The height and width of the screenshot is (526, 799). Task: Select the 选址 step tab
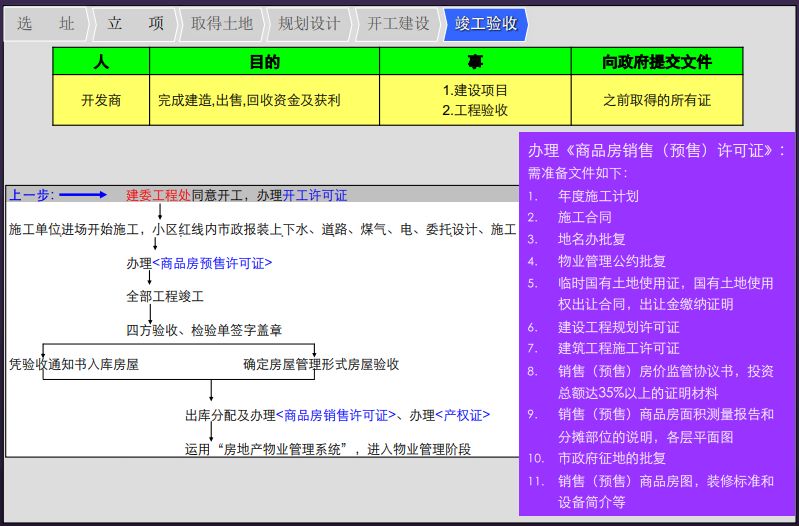point(45,23)
